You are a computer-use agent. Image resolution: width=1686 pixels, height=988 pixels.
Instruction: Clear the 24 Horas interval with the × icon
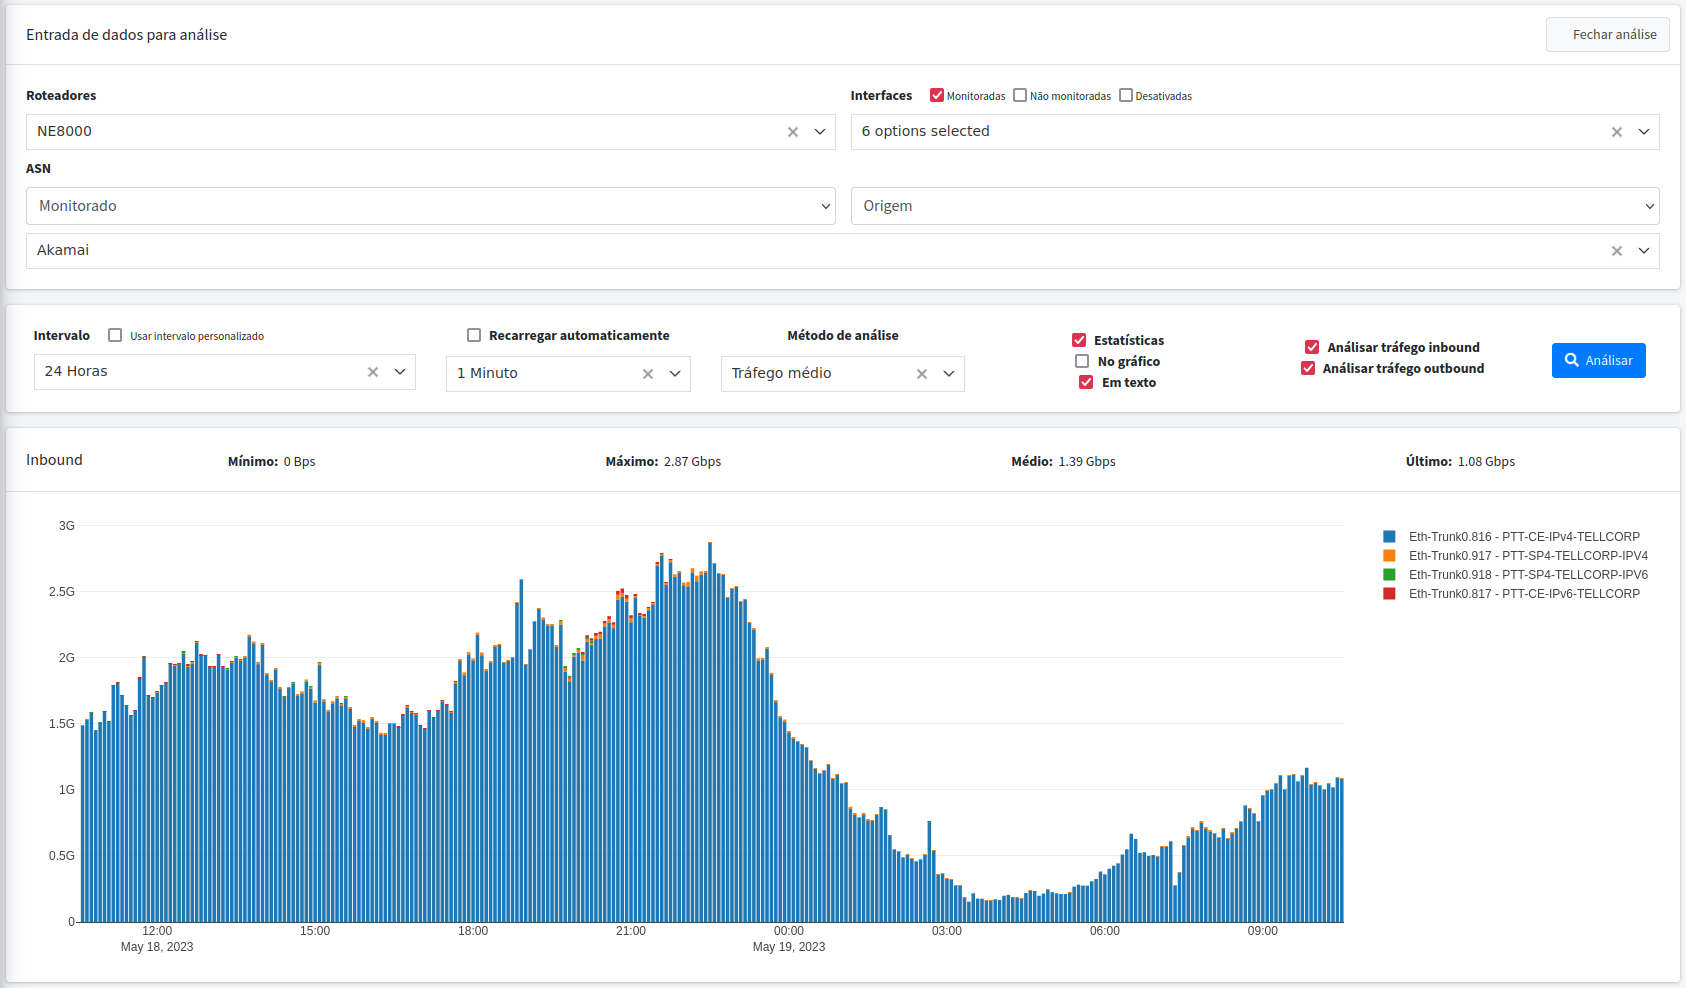pos(371,371)
